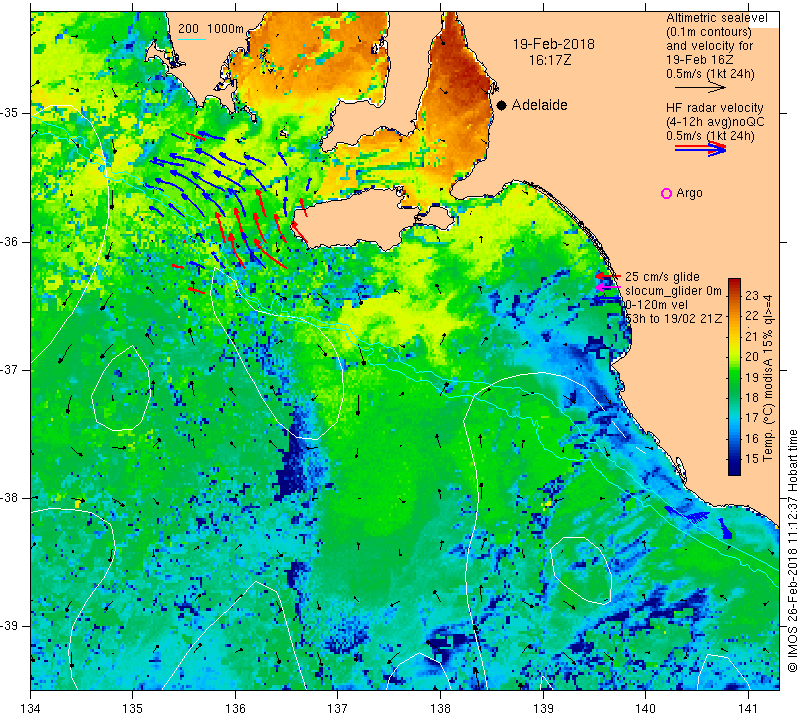
Task: Click the 134 longitude axis label
Action: (31, 708)
